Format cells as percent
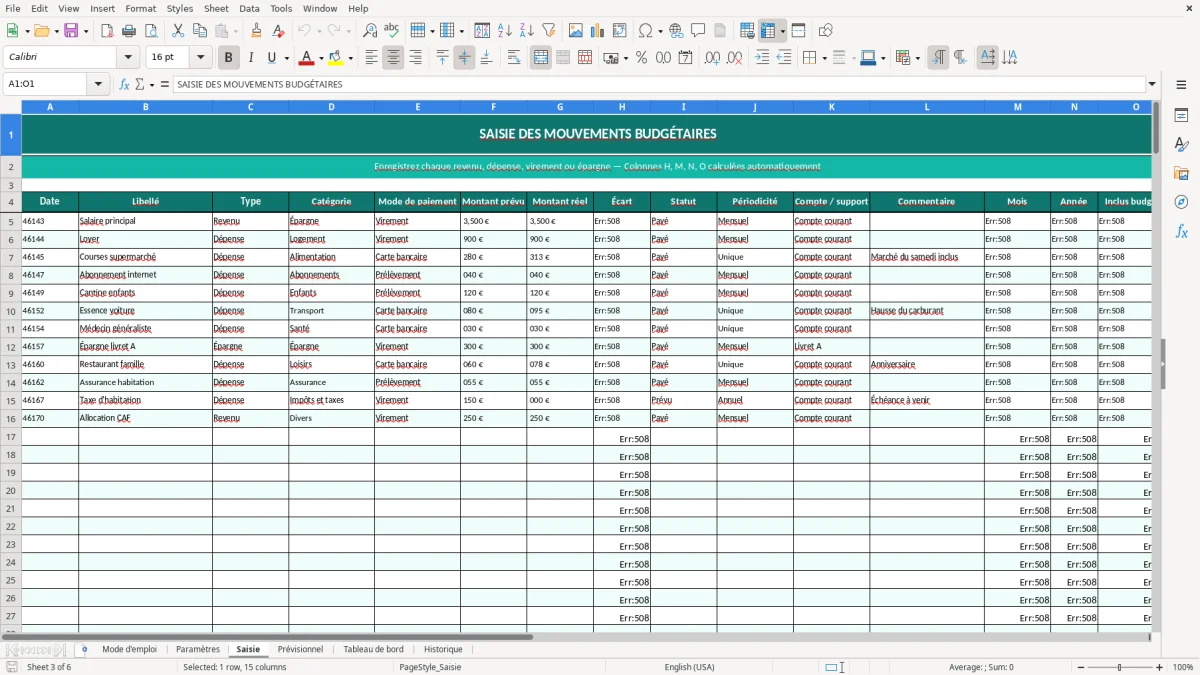1200x675 pixels. click(641, 58)
